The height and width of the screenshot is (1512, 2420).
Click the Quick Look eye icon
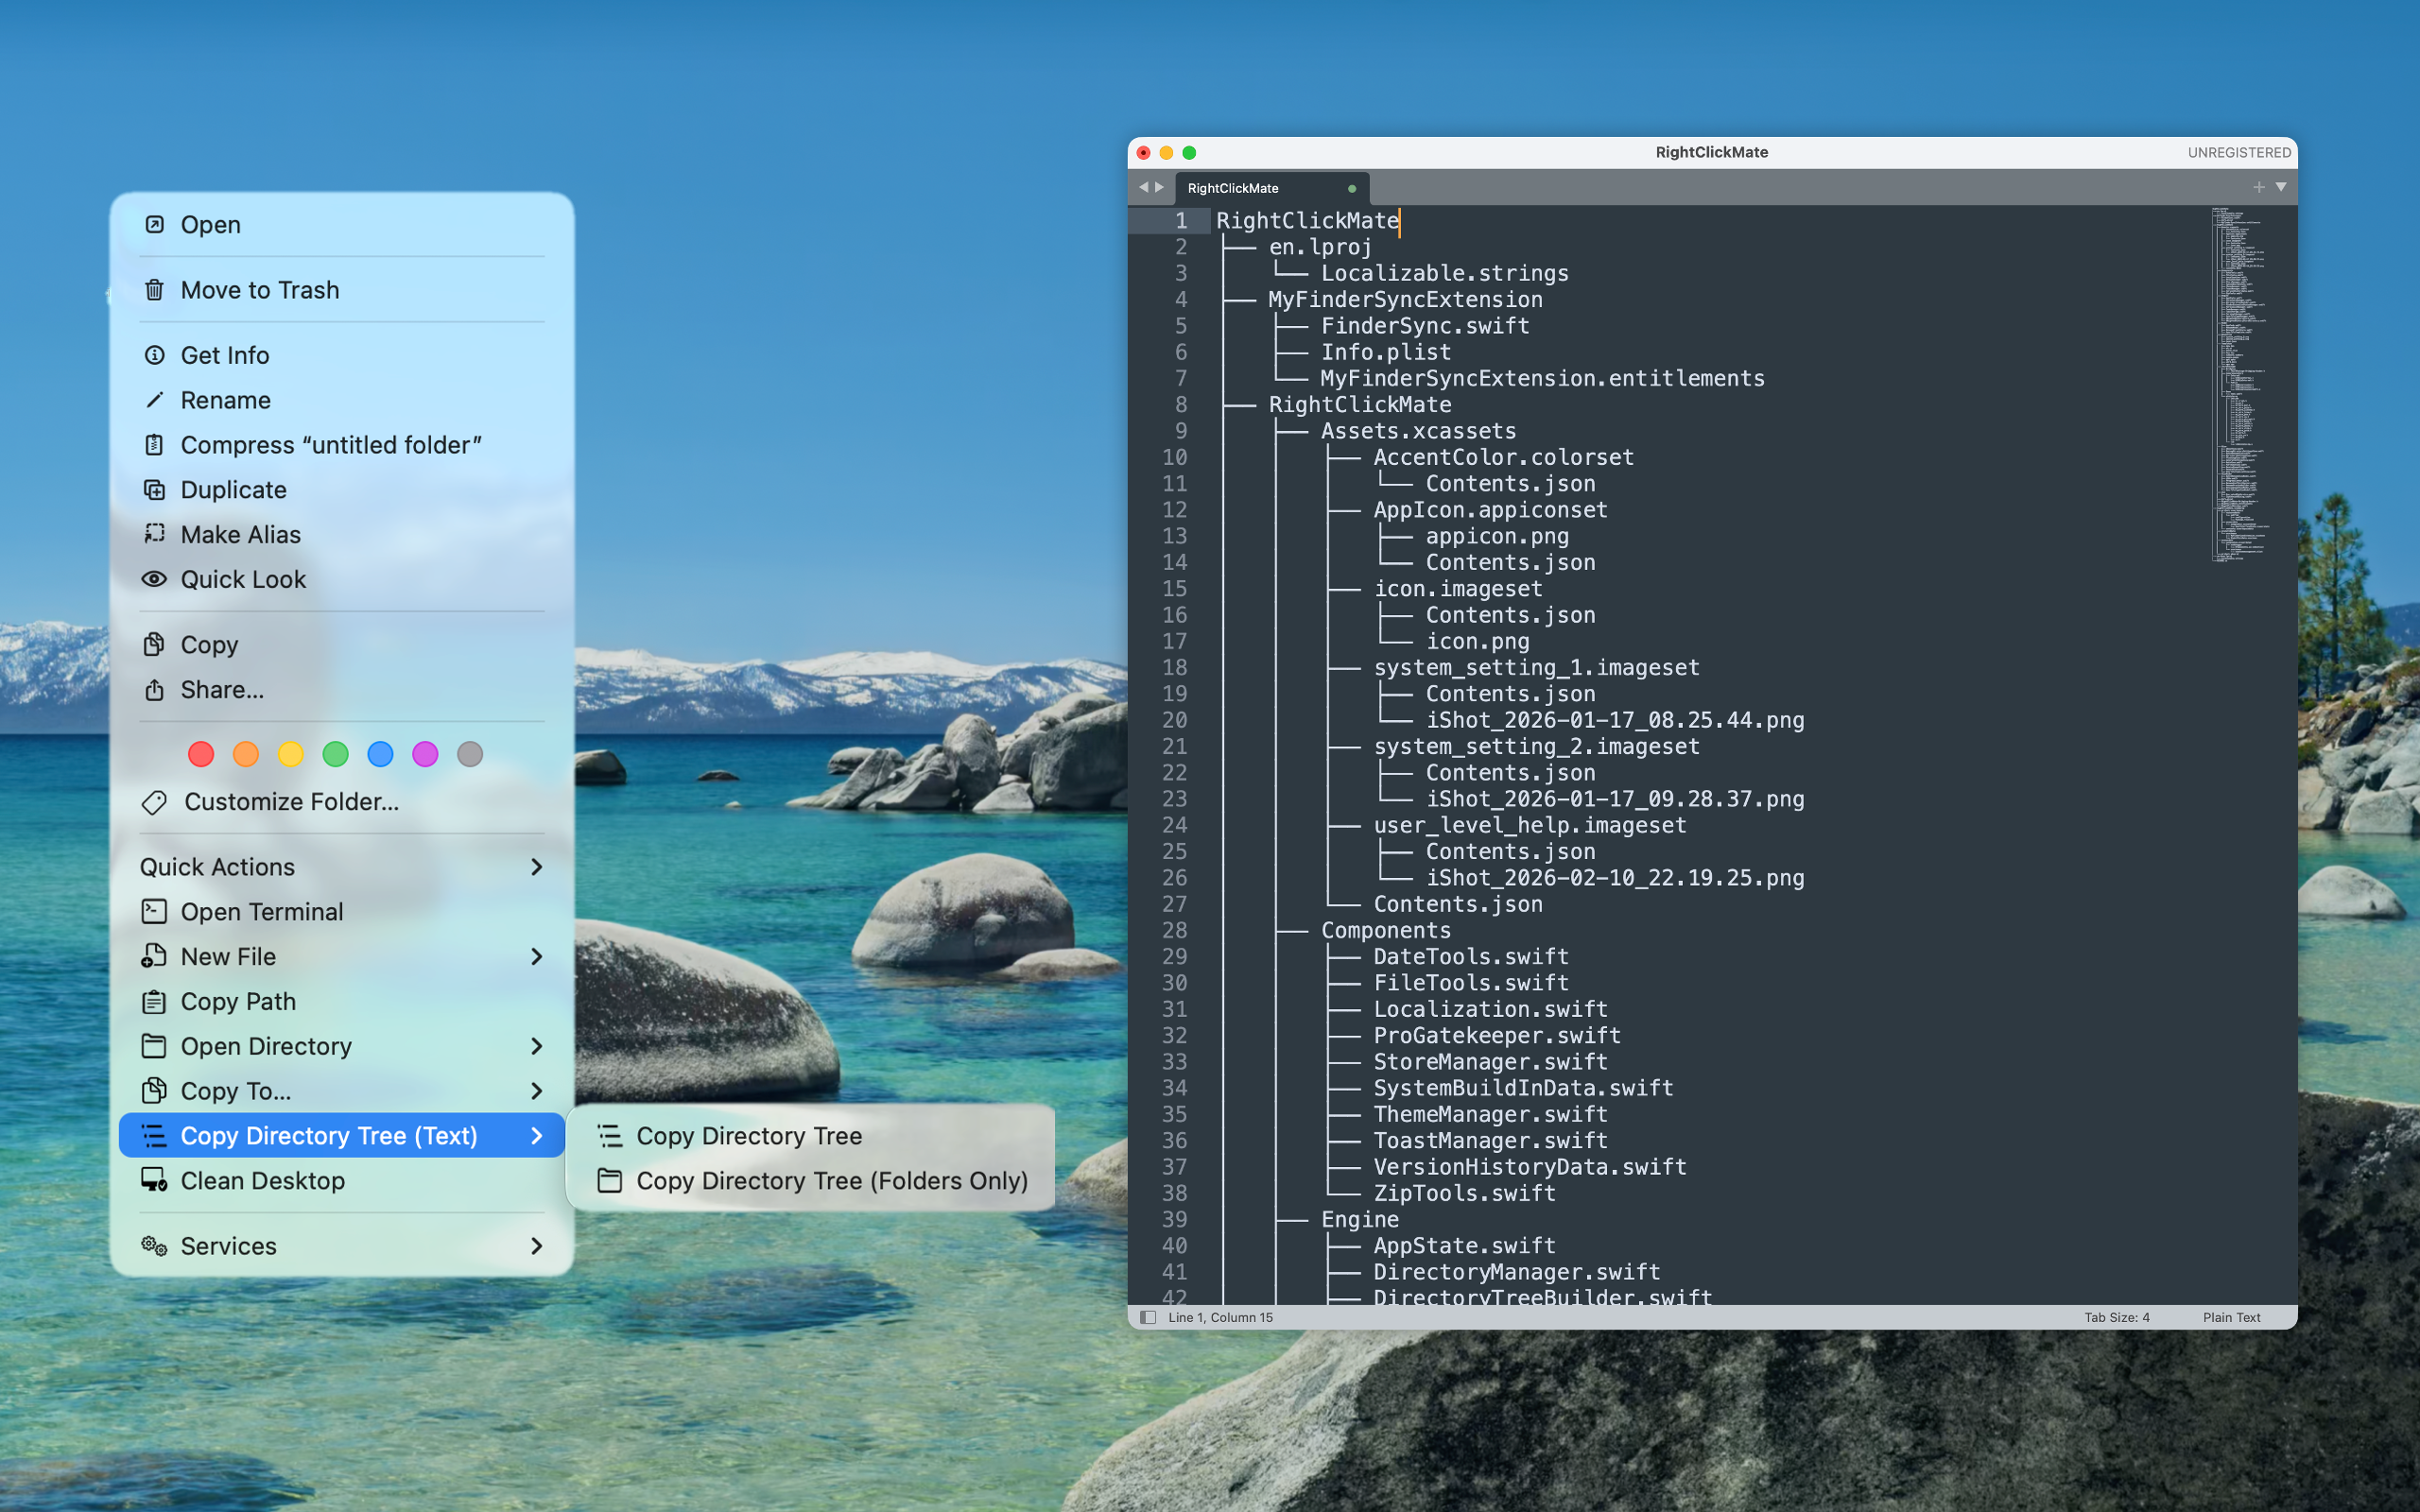[154, 579]
